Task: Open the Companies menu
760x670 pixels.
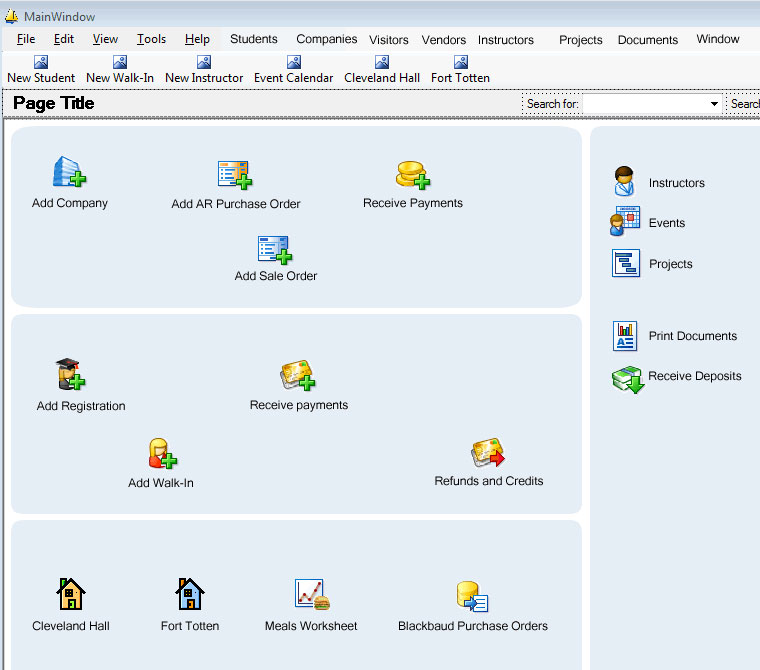Action: 326,39
